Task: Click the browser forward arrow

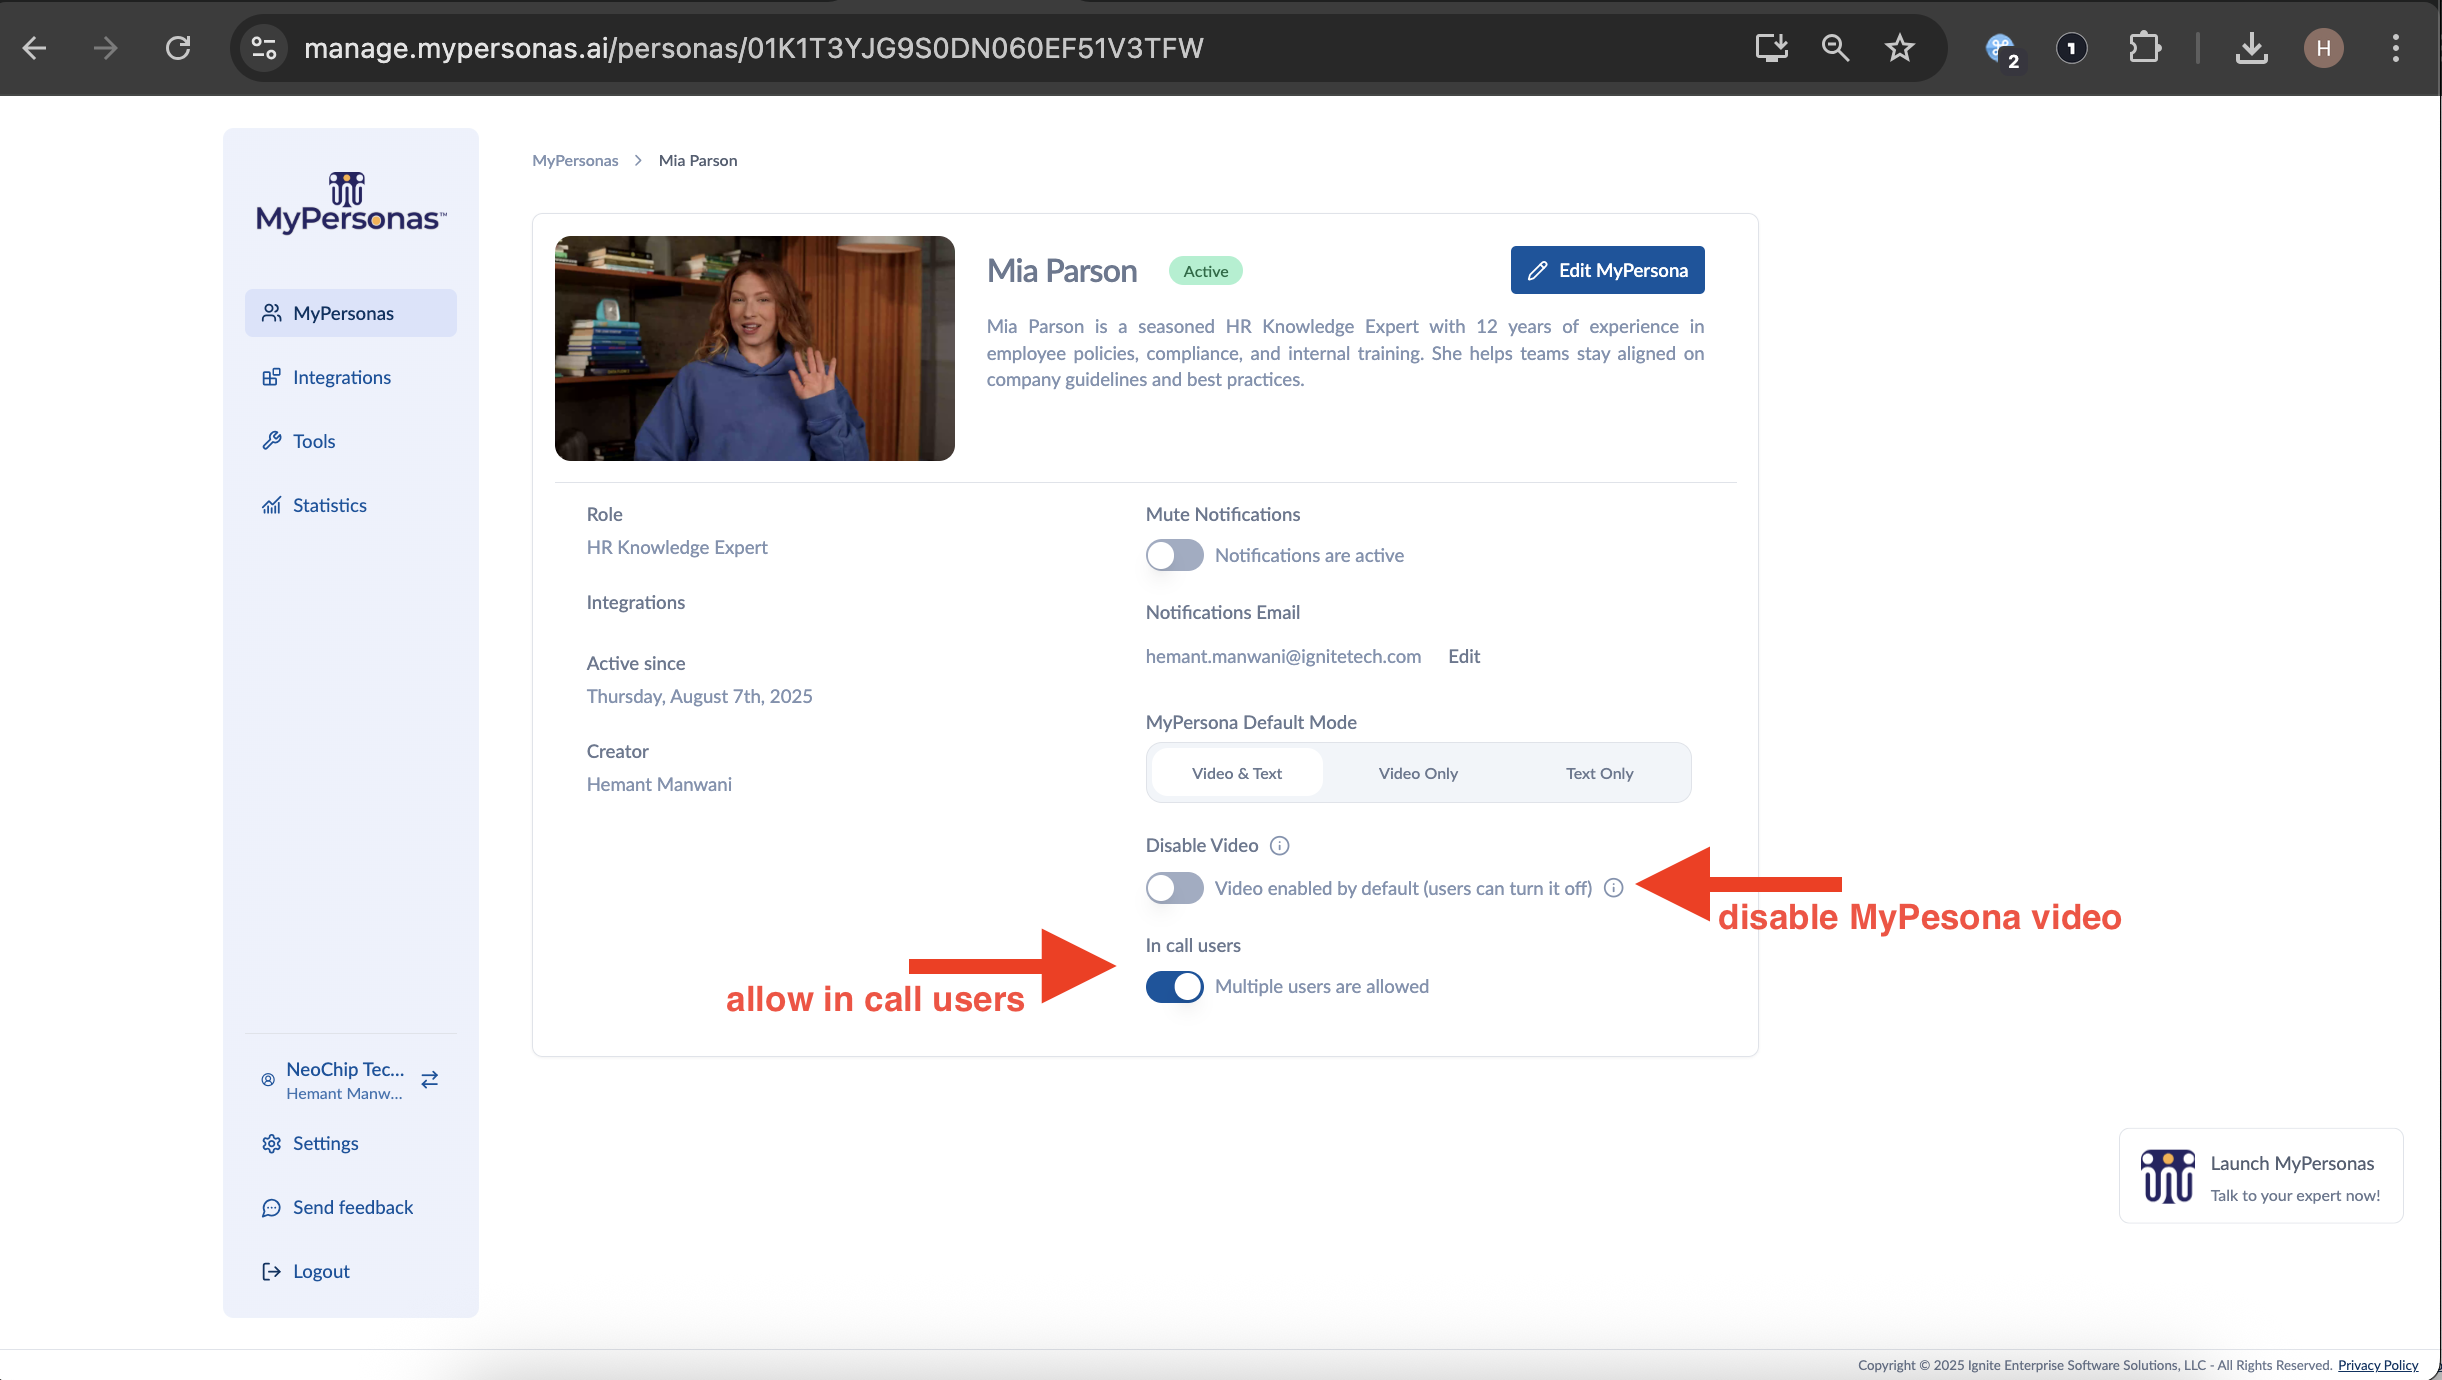Action: pyautogui.click(x=105, y=48)
